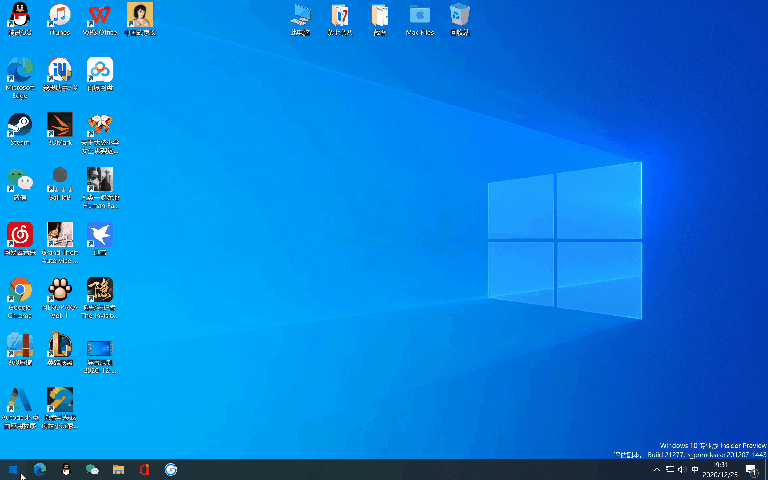The width and height of the screenshot is (768, 480).
Task: Open the Autodesk desktop shortcut
Action: pyautogui.click(x=20, y=401)
